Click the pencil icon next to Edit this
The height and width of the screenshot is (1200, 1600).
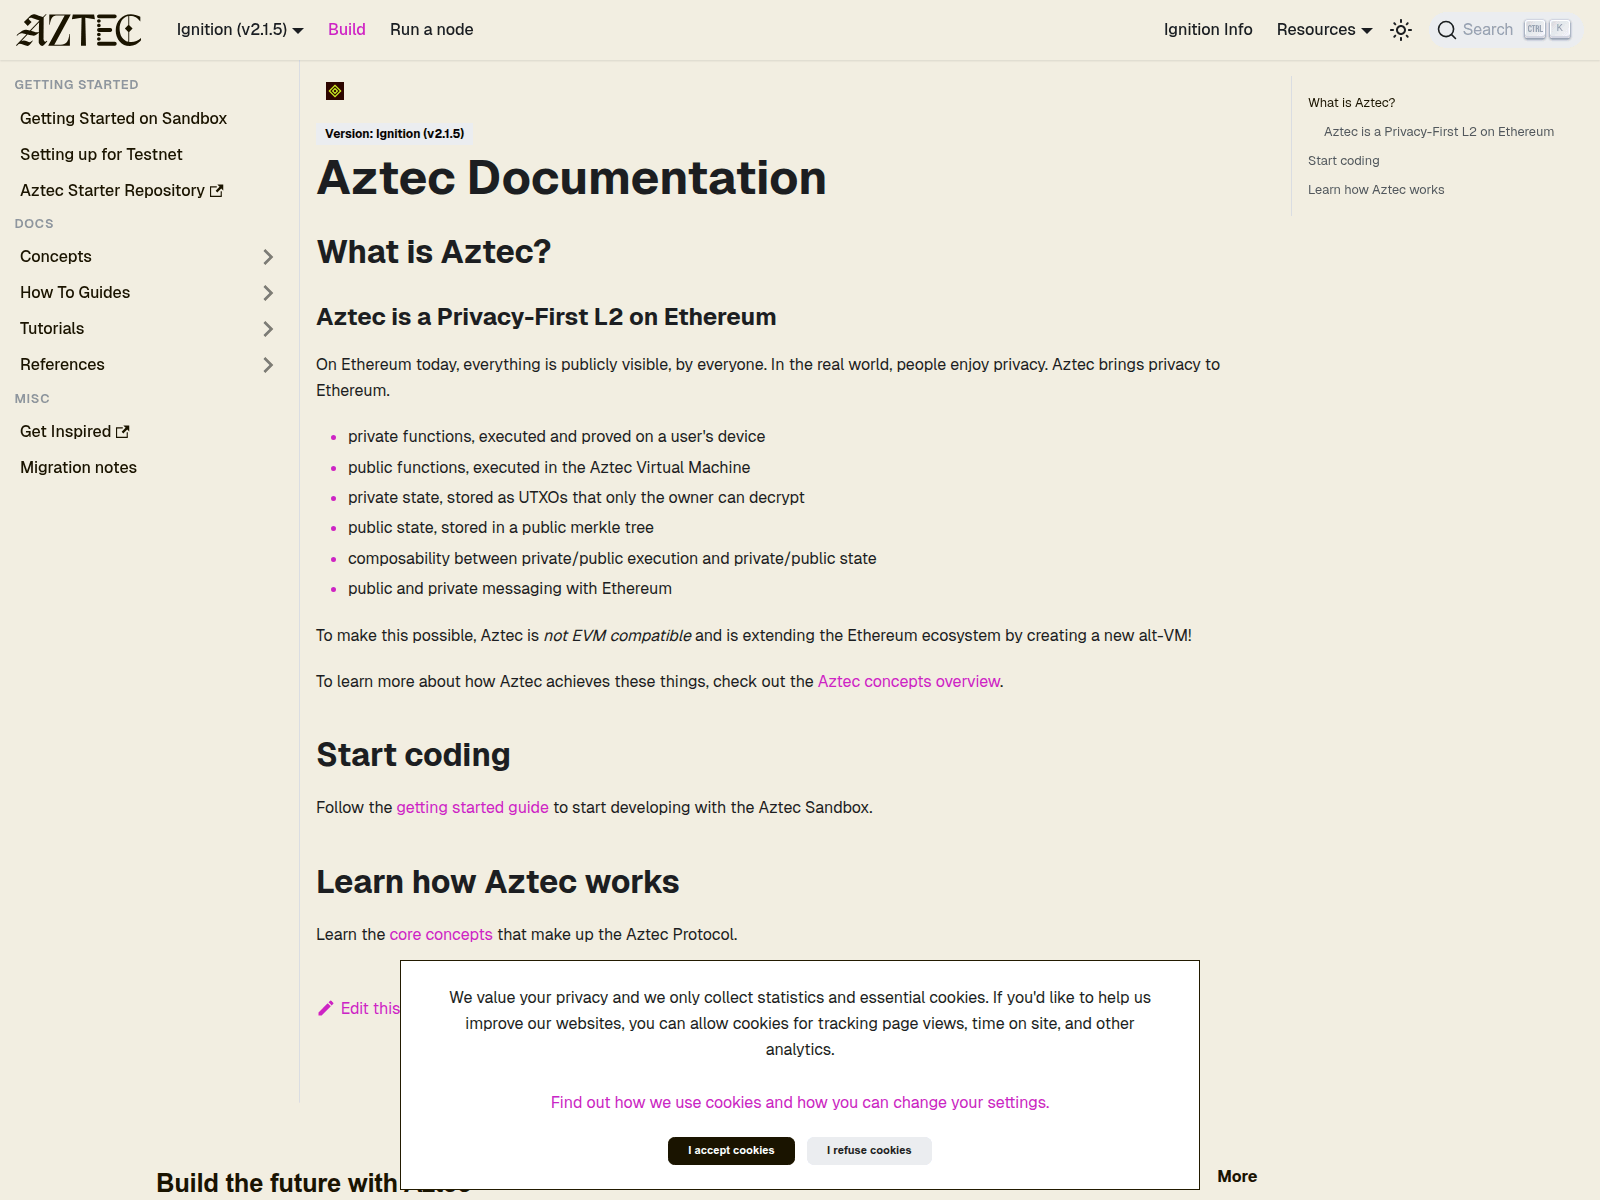pyautogui.click(x=325, y=1008)
